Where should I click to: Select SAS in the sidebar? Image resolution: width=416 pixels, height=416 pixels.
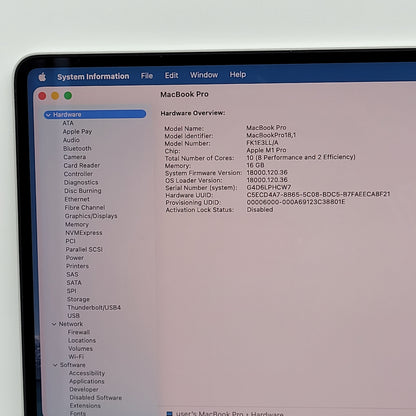72,274
